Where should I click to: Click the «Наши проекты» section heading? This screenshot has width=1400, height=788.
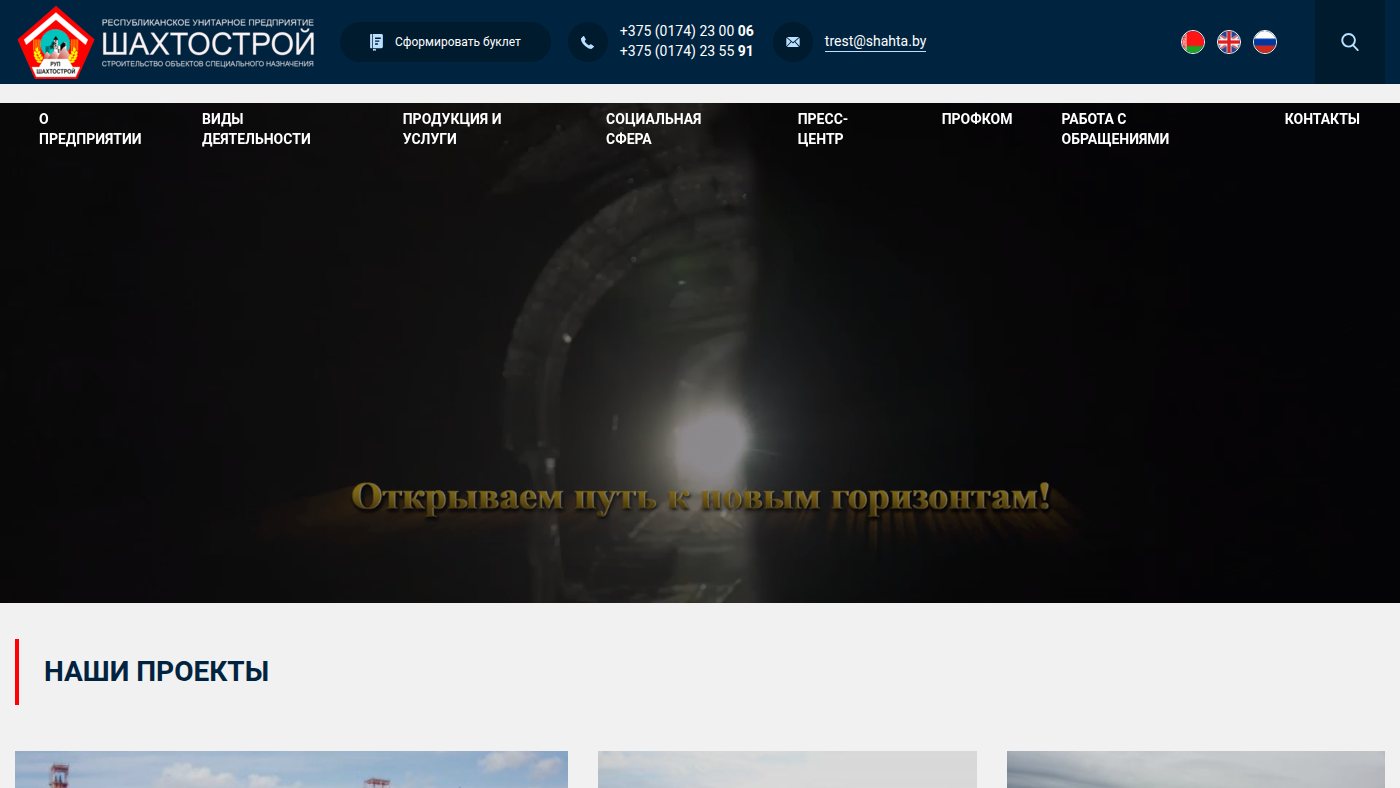coord(156,671)
